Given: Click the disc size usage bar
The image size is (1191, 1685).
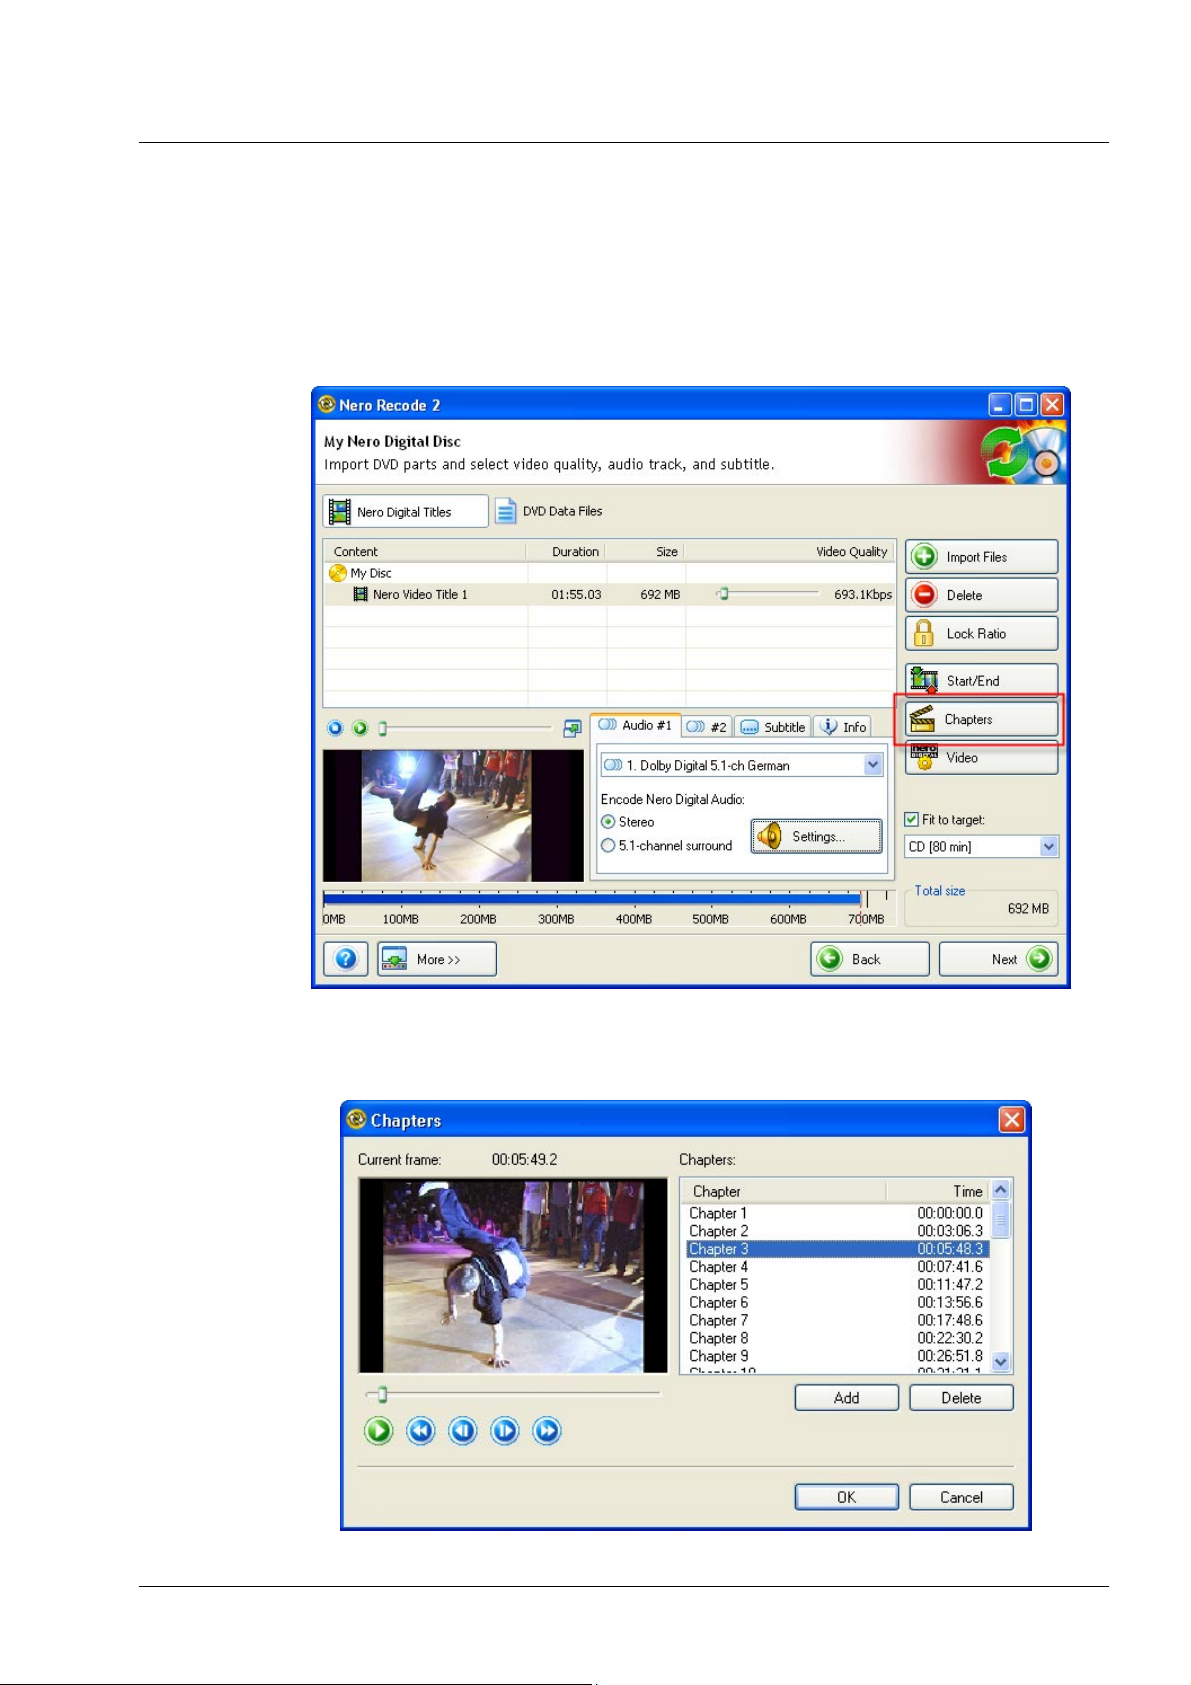Looking at the screenshot, I should coord(608,899).
